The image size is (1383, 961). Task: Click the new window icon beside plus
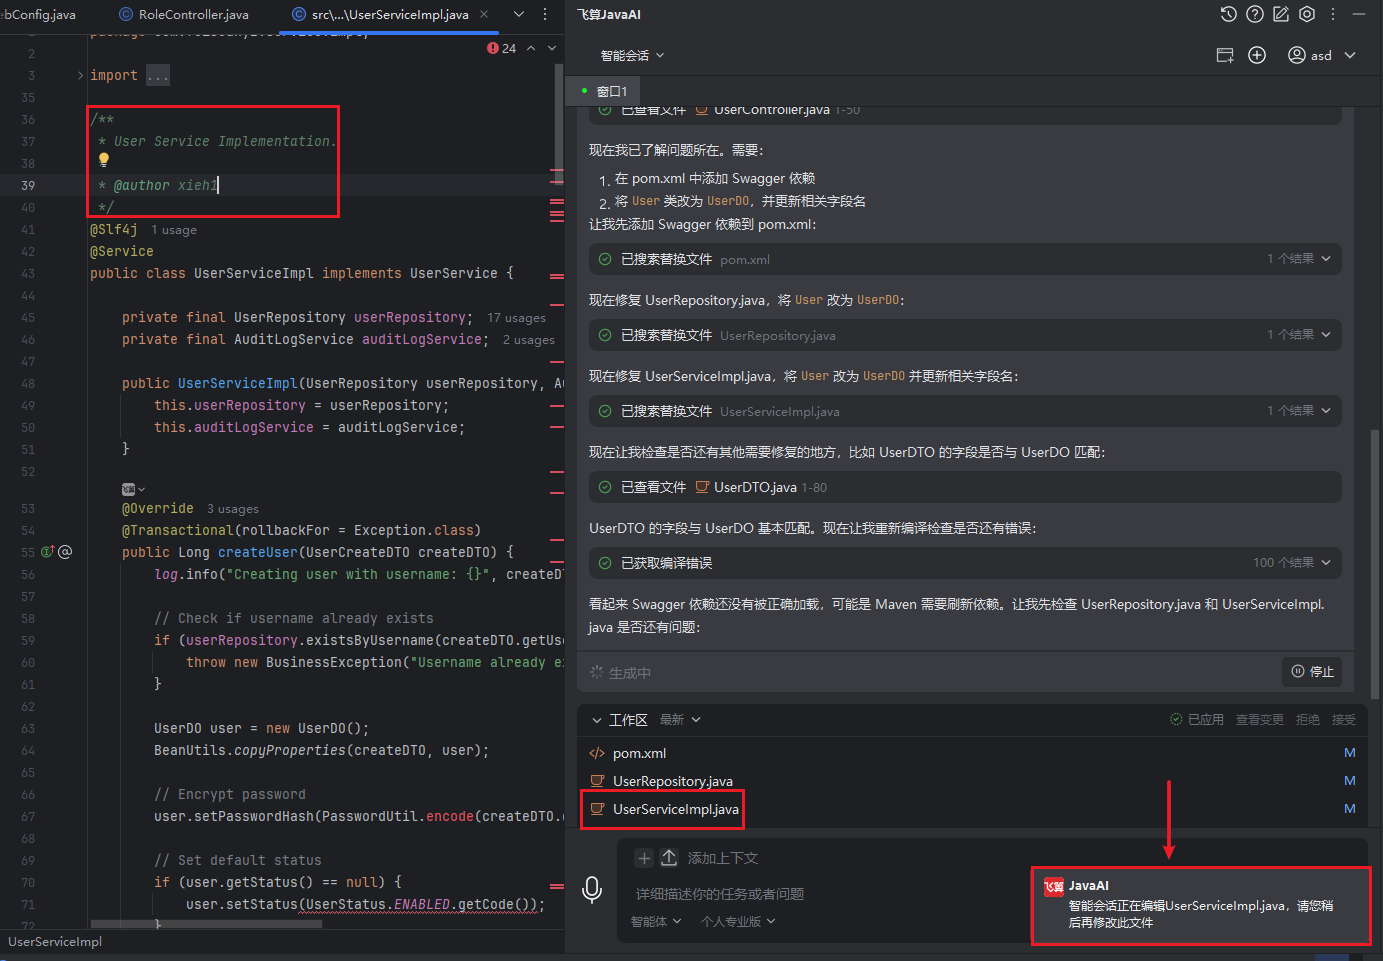point(1225,55)
